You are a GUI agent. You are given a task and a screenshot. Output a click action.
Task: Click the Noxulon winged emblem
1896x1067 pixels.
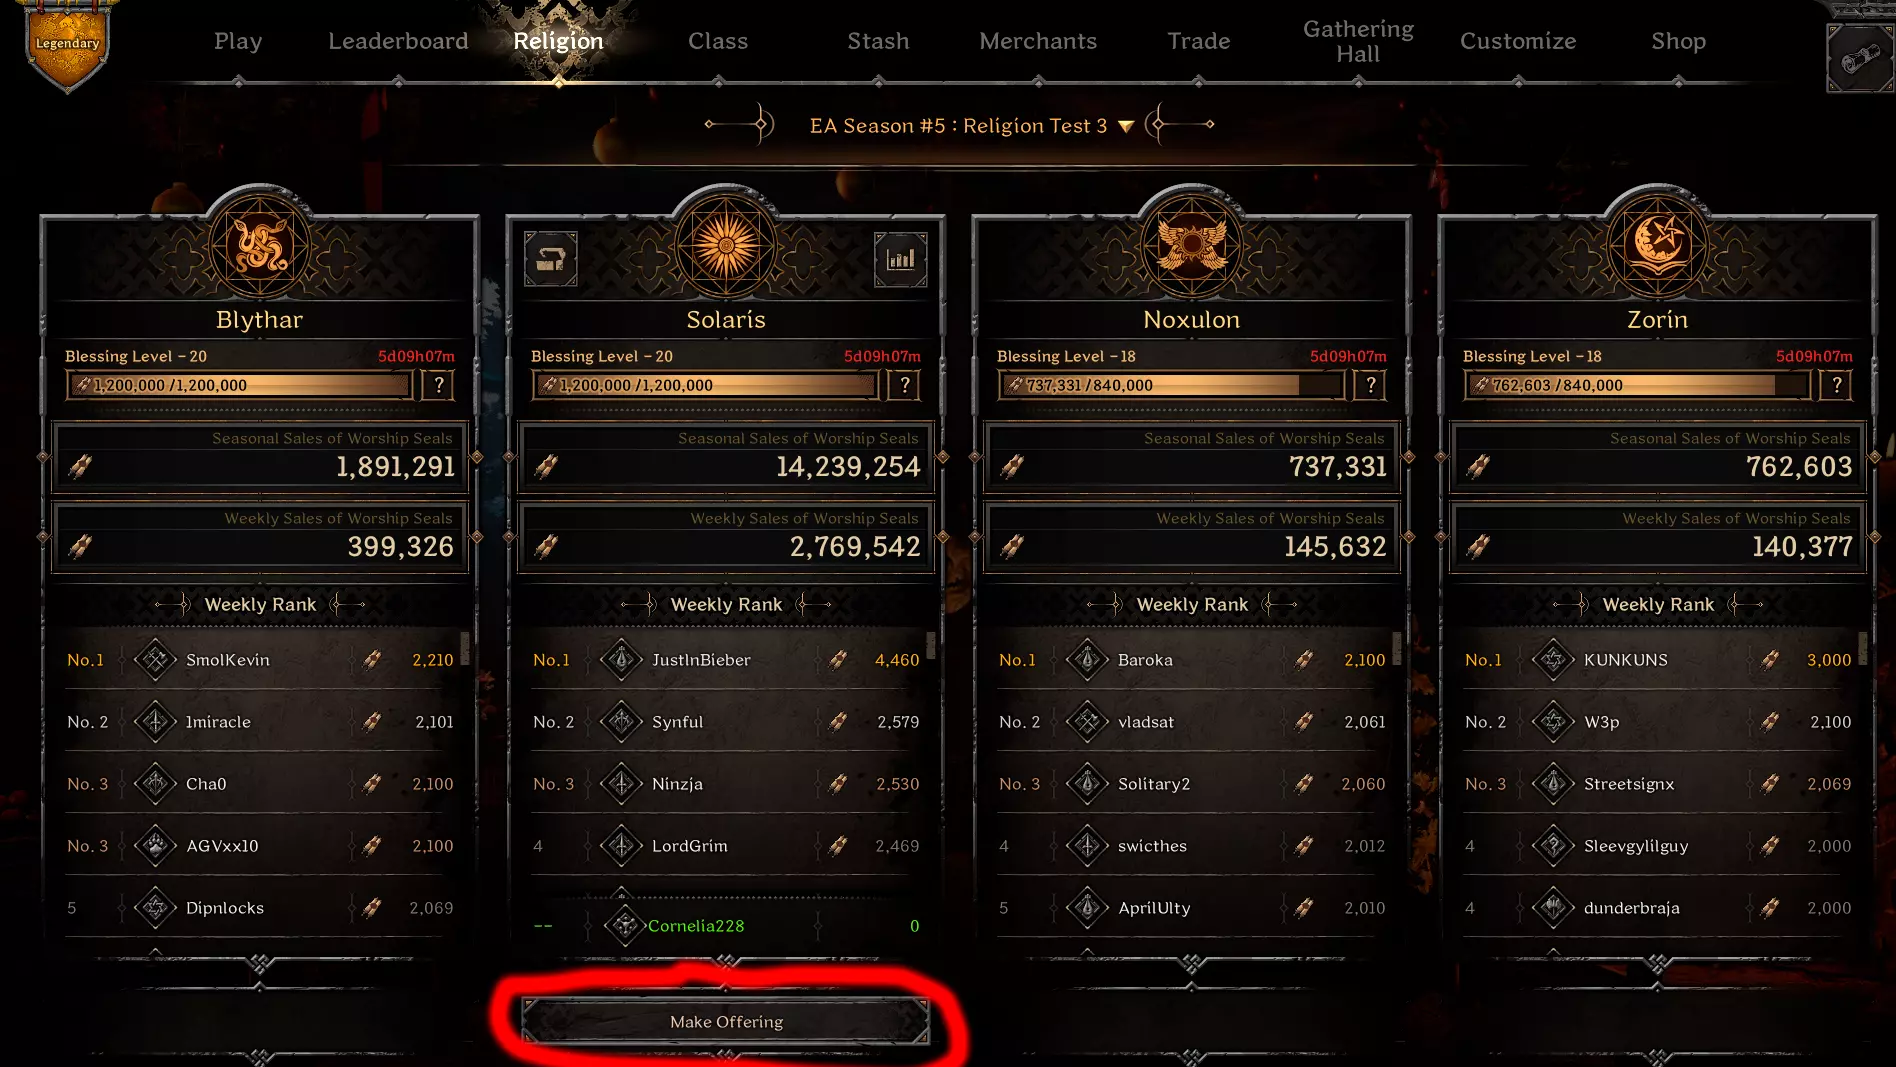tap(1192, 246)
